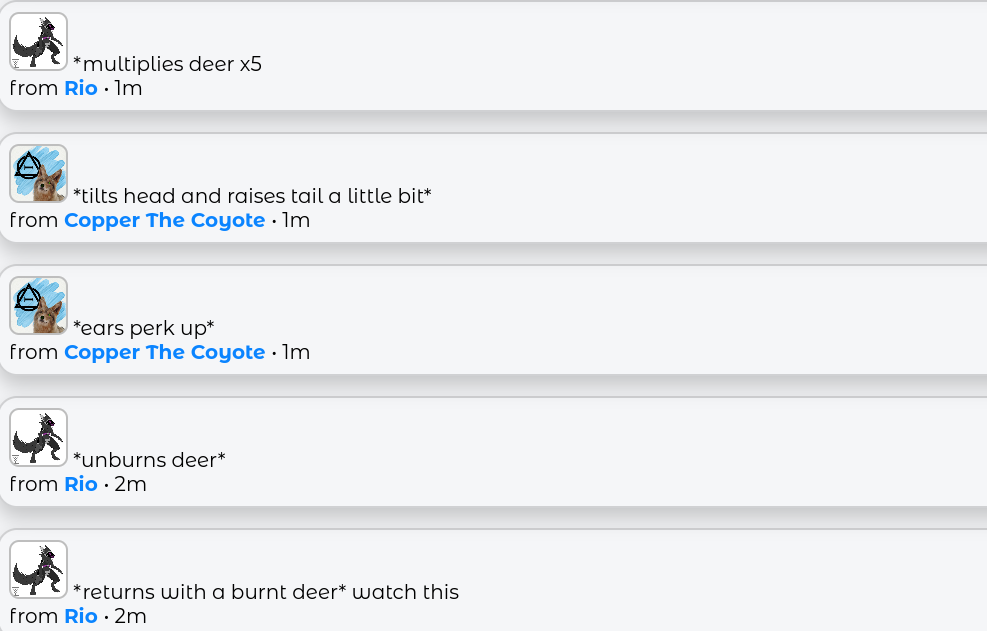The height and width of the screenshot is (631, 987).
Task: Click the '*multiplies deer x5' message text
Action: pos(167,64)
